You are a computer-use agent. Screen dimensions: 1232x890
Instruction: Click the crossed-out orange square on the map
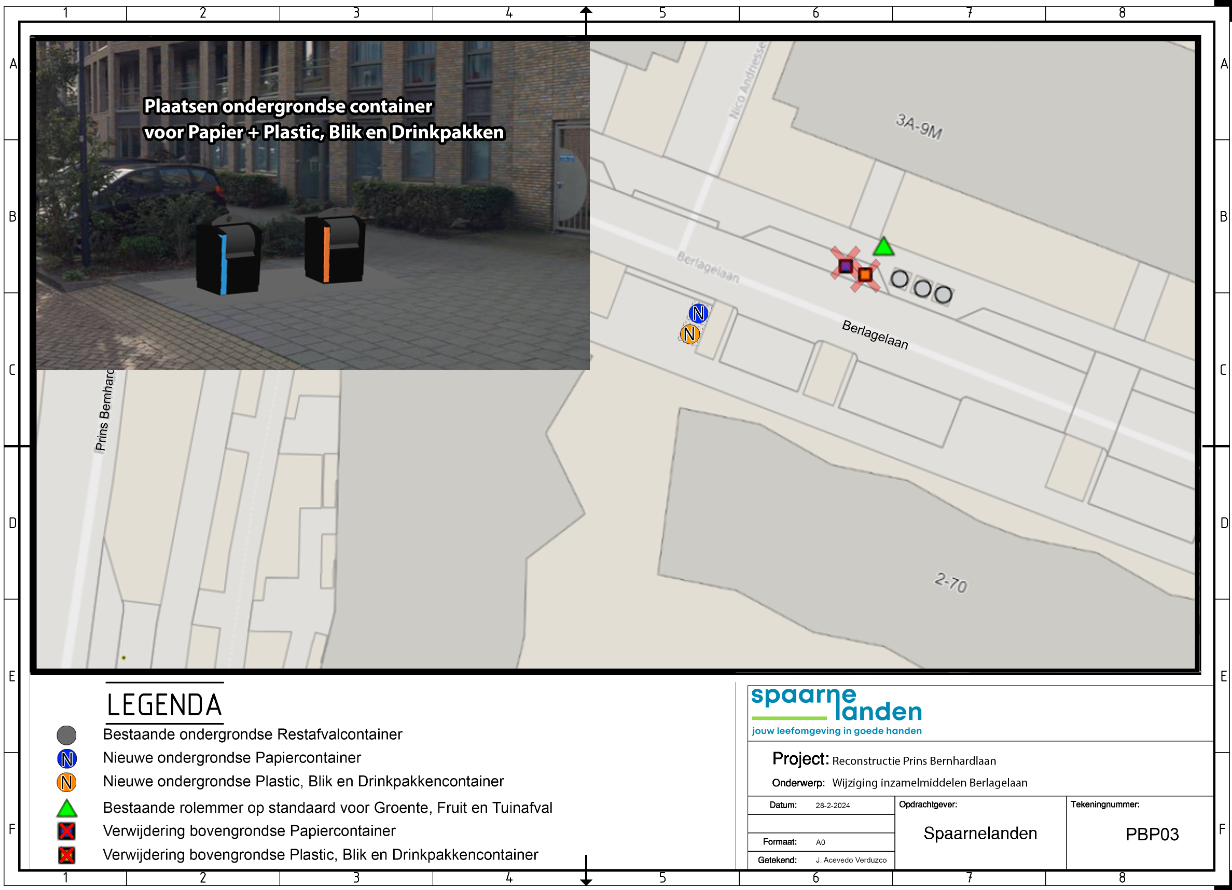click(865, 274)
